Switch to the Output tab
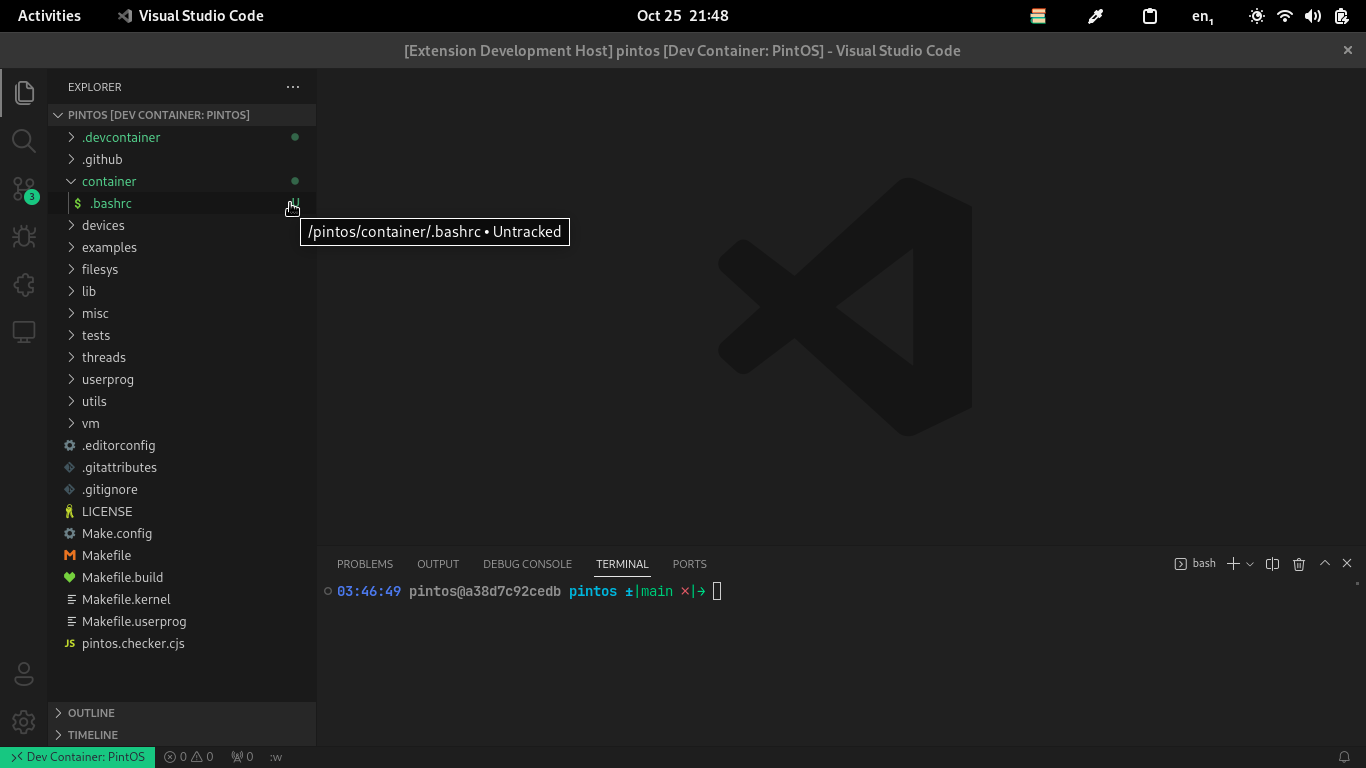 click(x=438, y=564)
